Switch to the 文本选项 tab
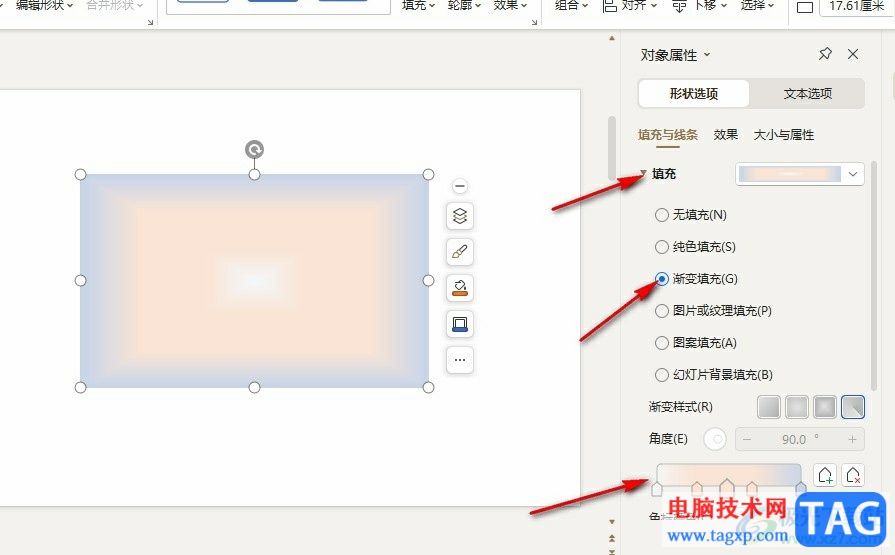 click(808, 94)
